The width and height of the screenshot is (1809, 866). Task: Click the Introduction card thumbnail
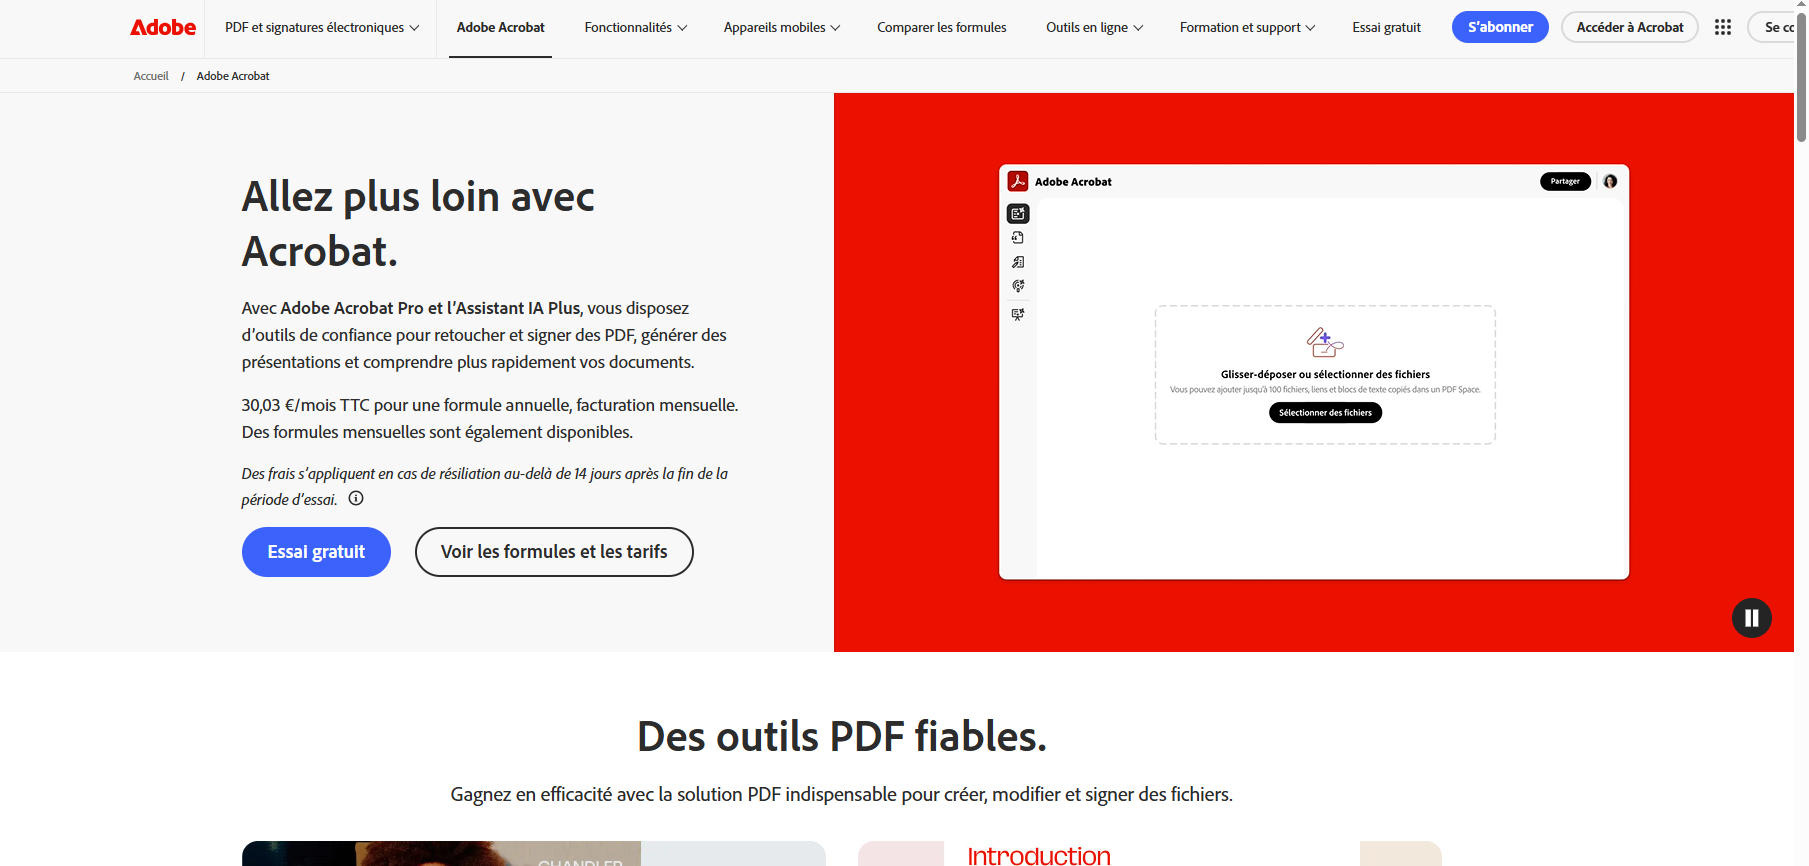pyautogui.click(x=1149, y=854)
